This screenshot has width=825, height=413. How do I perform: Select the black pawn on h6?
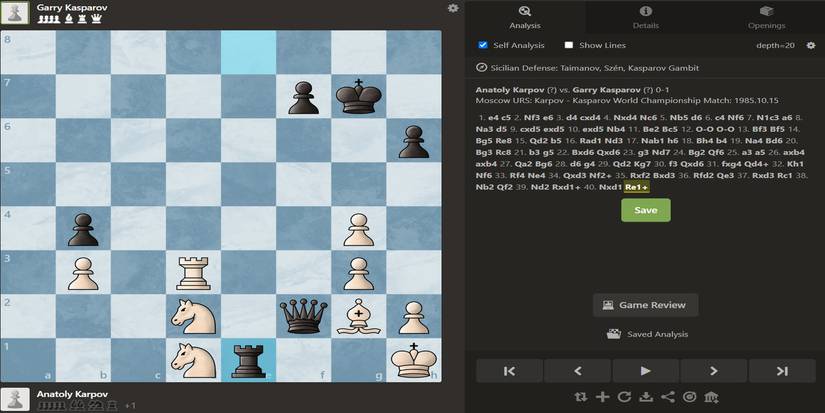tap(414, 140)
